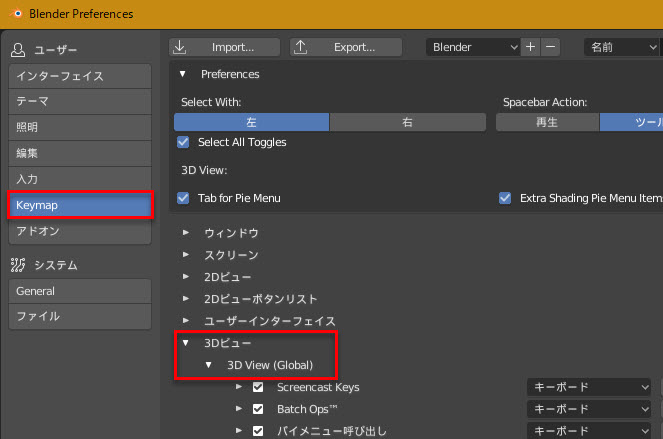This screenshot has height=439, width=663.
Task: Select the Keymap tab
Action: point(80,205)
